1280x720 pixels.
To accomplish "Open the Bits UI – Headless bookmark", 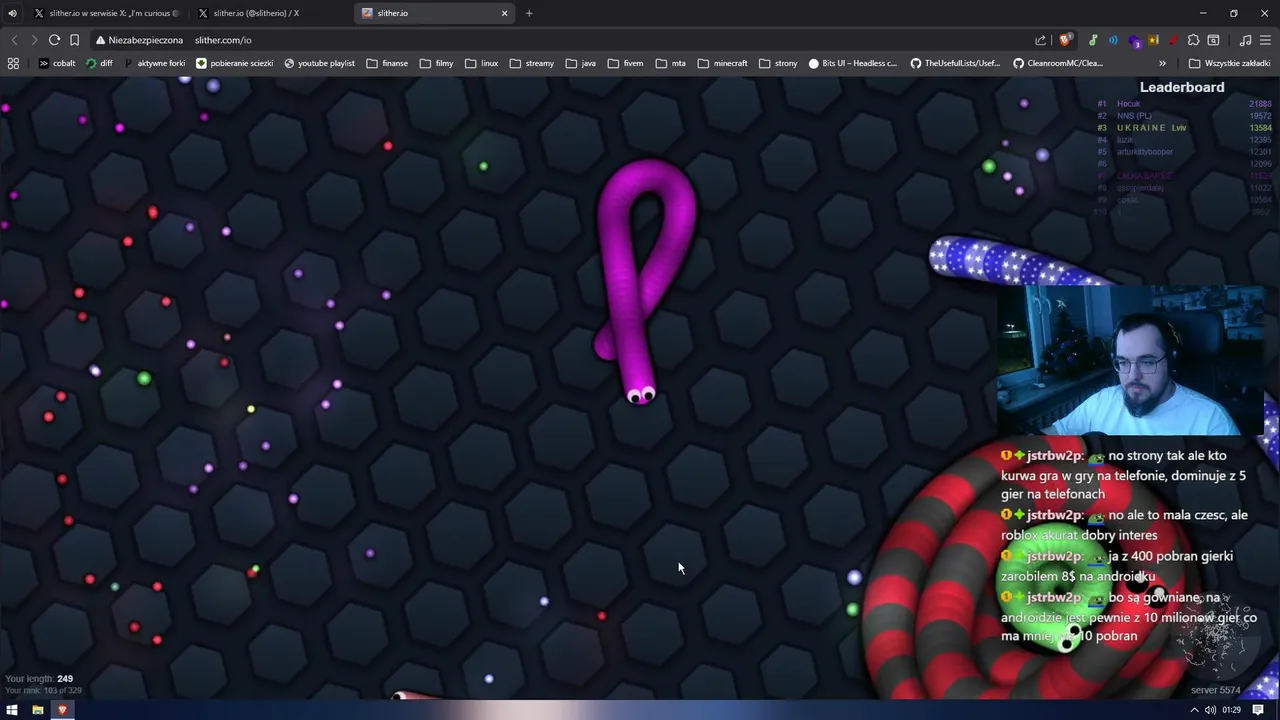I will tap(853, 63).
